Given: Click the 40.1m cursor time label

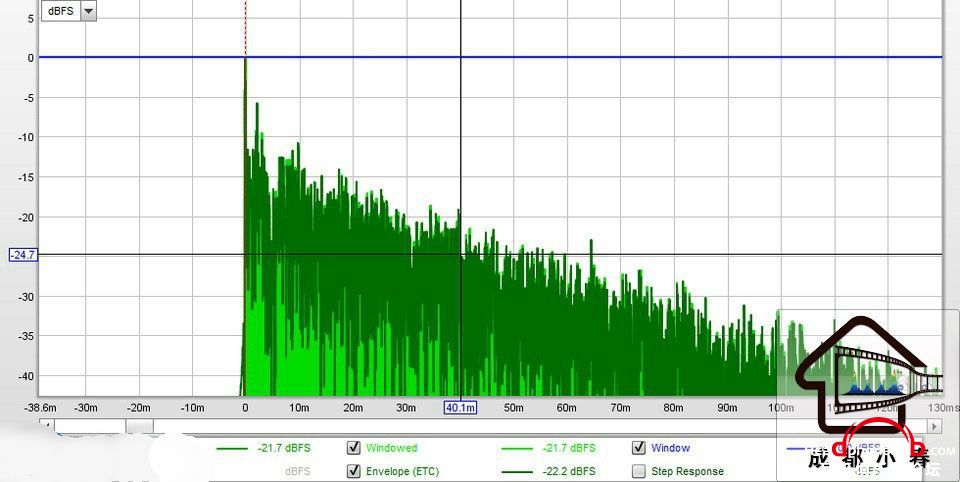Looking at the screenshot, I should (460, 407).
